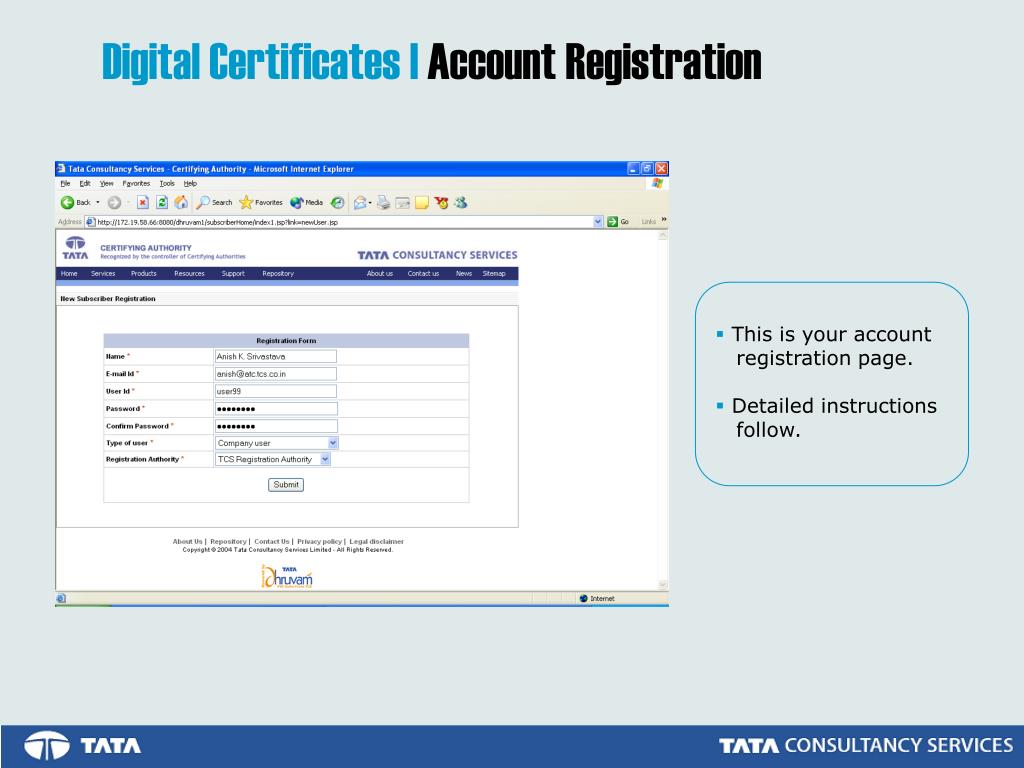Click the footer Repository link
Viewport: 1024px width, 768px height.
click(x=229, y=541)
